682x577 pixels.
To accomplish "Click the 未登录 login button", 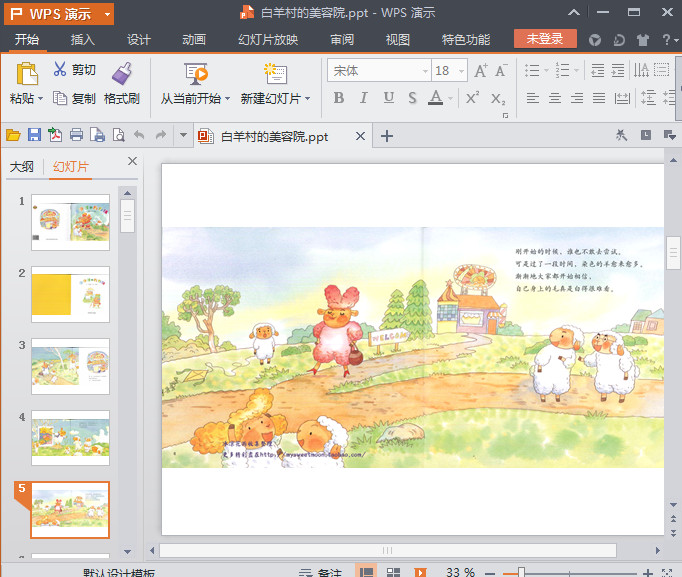I will coord(545,39).
